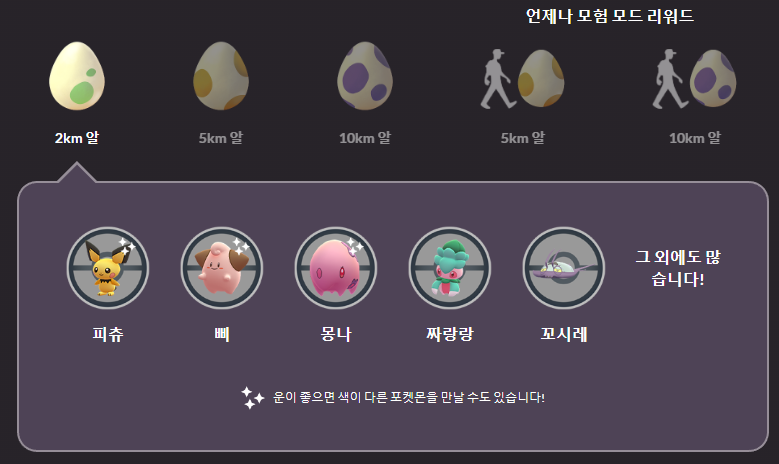779x464 pixels.
Task: Click the Fomantis (짜랑랑) Pokémon icon
Action: coord(450,268)
